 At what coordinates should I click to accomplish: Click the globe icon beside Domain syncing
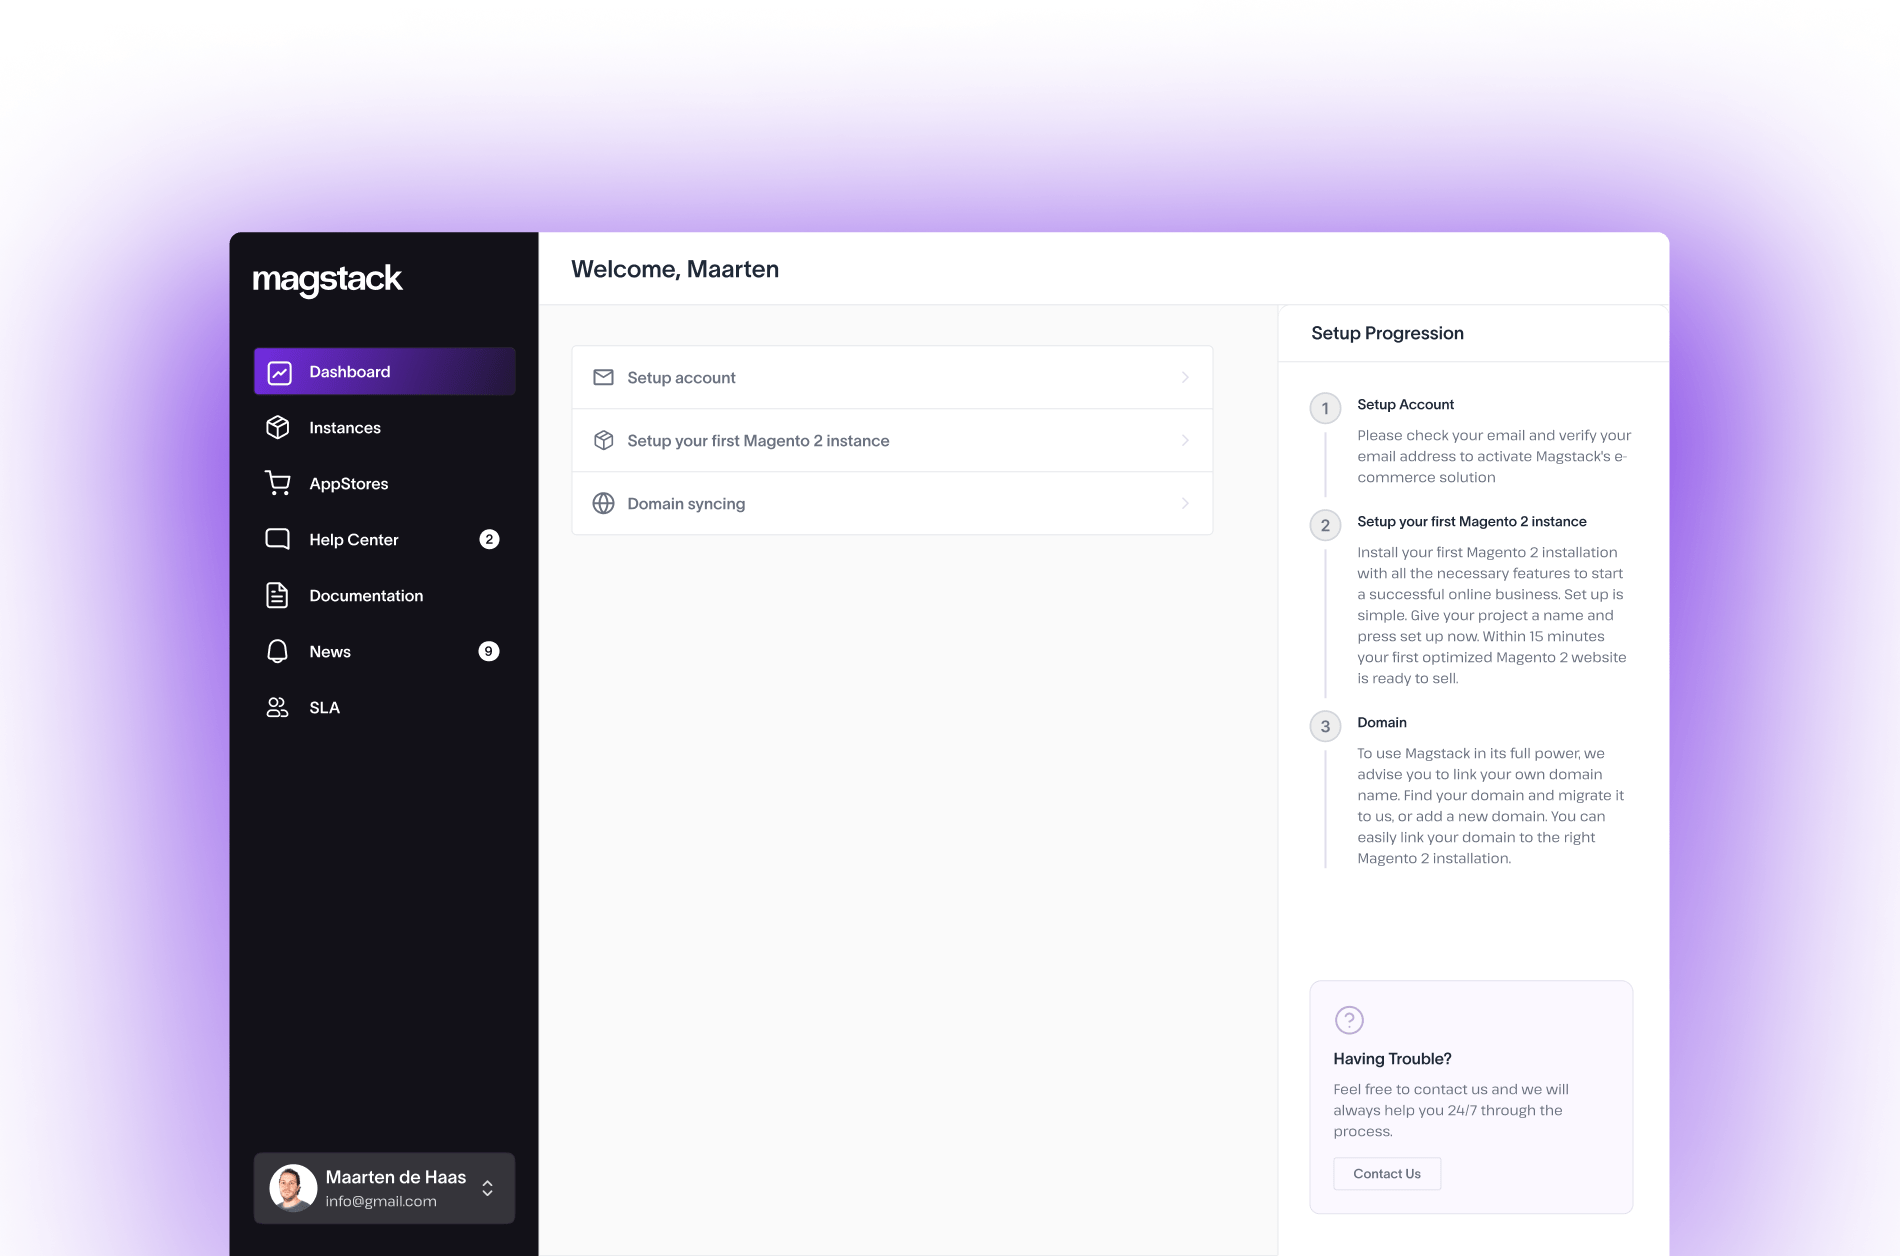603,503
